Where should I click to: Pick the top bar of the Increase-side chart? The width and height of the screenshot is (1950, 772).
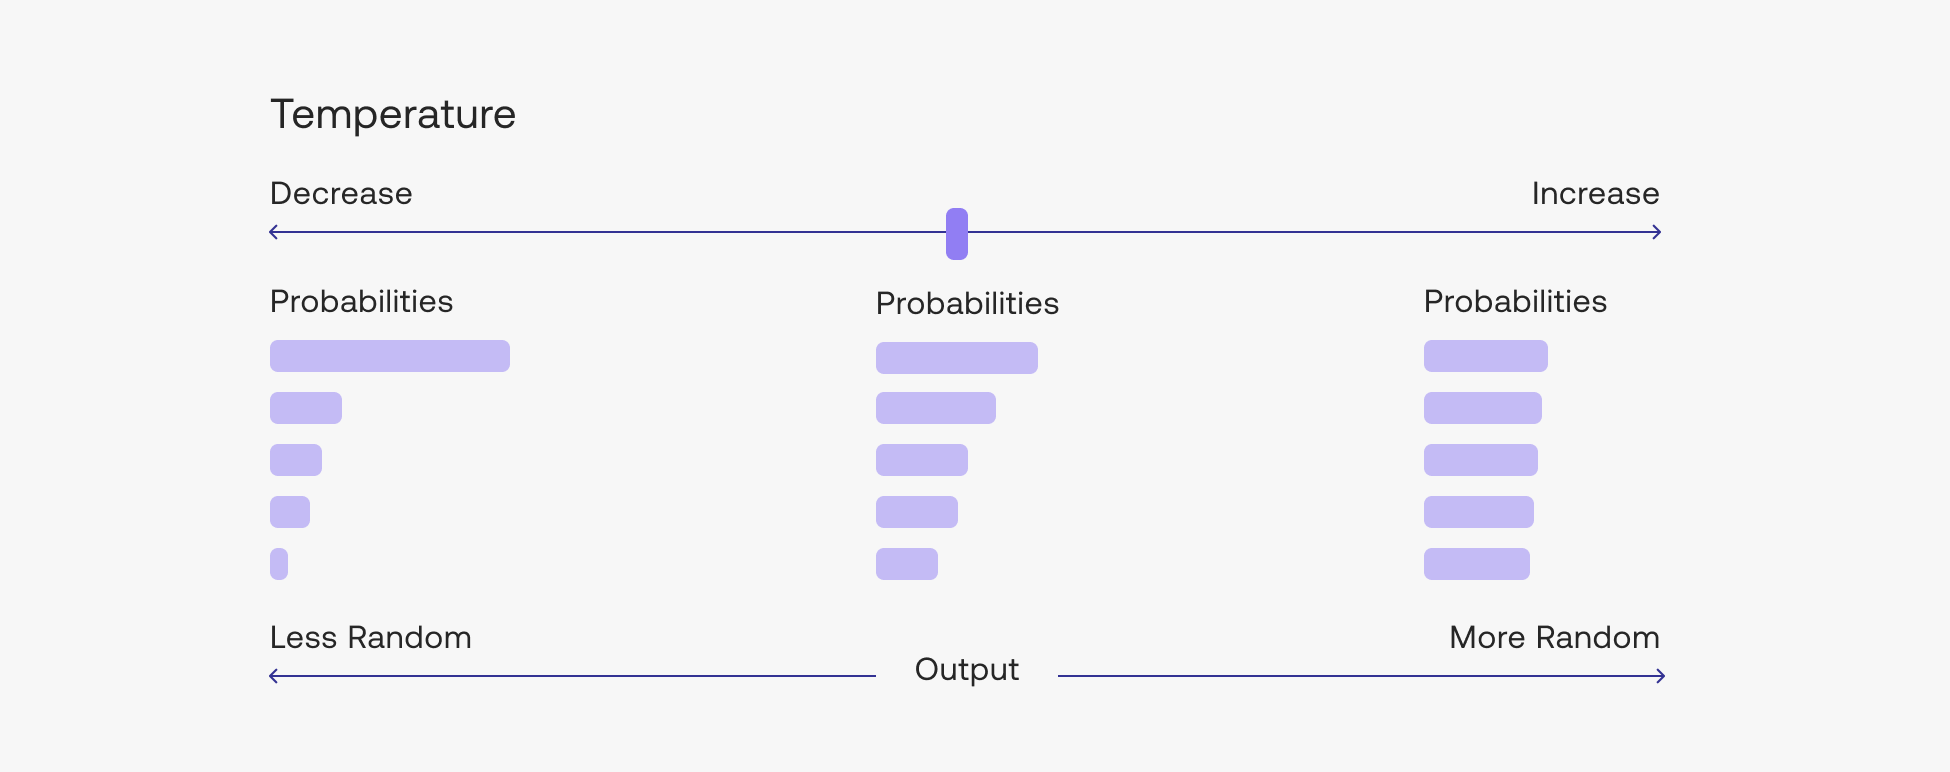[1486, 356]
